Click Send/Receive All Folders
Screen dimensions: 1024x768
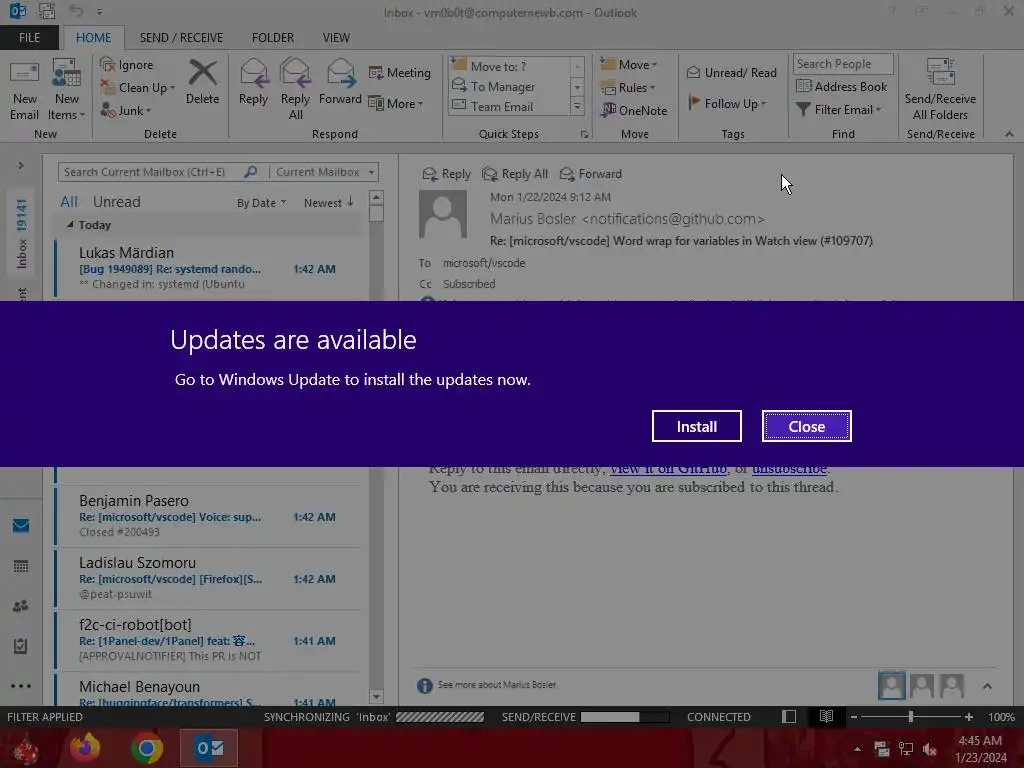940,90
